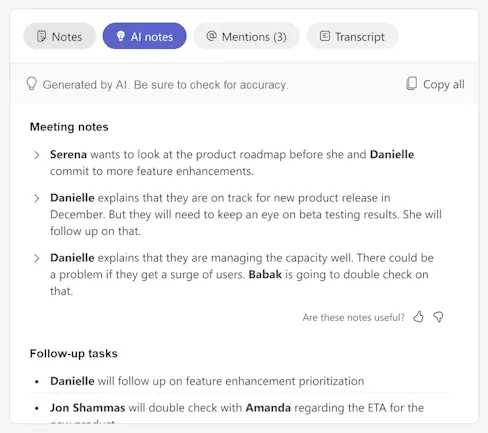Viewport: 488px width, 433px height.
Task: Click the notepad icon in Notes tab
Action: point(41,36)
